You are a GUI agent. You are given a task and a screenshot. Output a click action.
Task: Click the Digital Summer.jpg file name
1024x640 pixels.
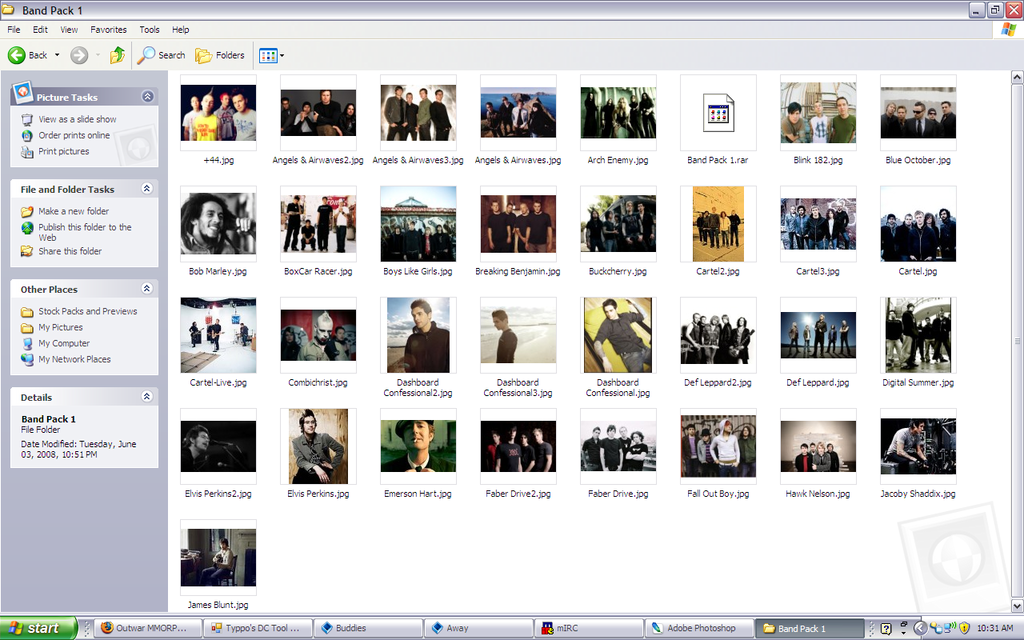(x=918, y=383)
